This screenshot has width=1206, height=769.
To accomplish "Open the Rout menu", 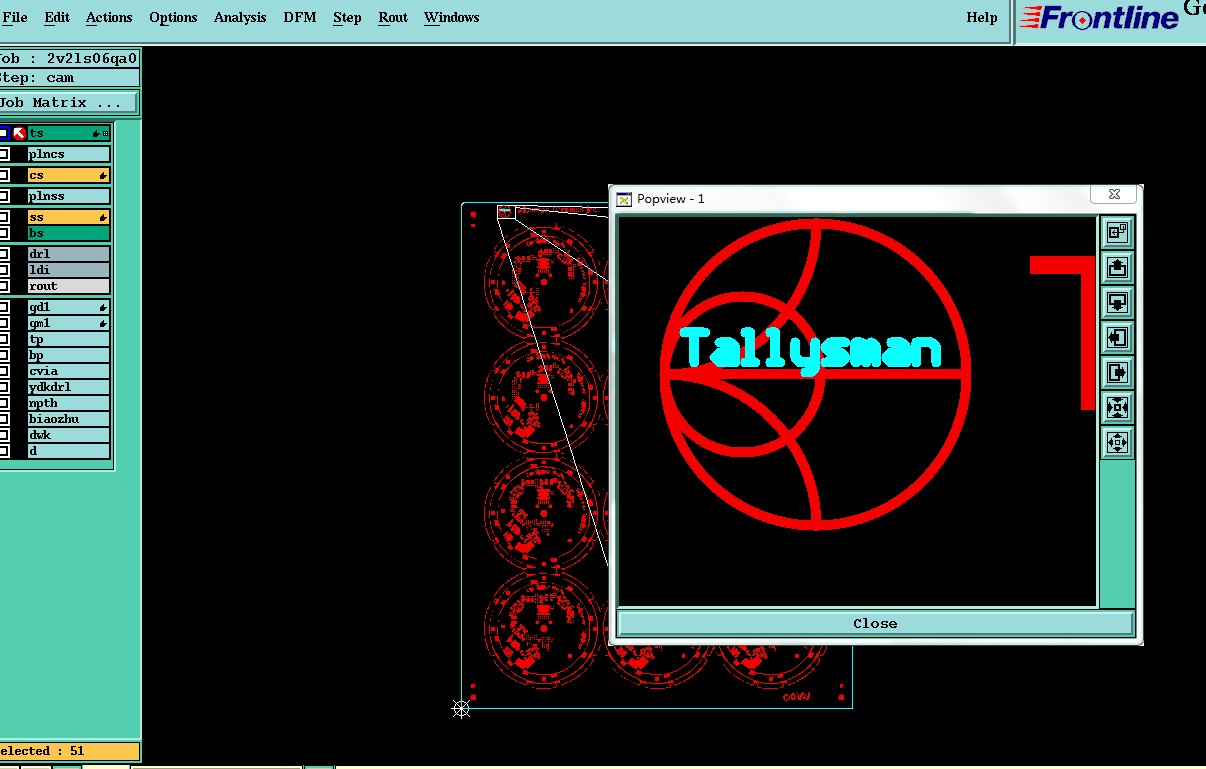I will 393,17.
